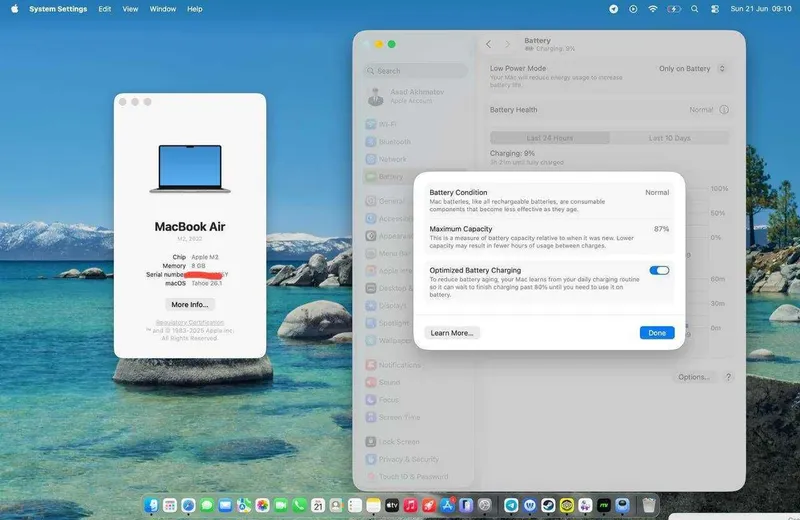Open Steam from the Dock
This screenshot has height=520, width=800.
tap(548, 505)
